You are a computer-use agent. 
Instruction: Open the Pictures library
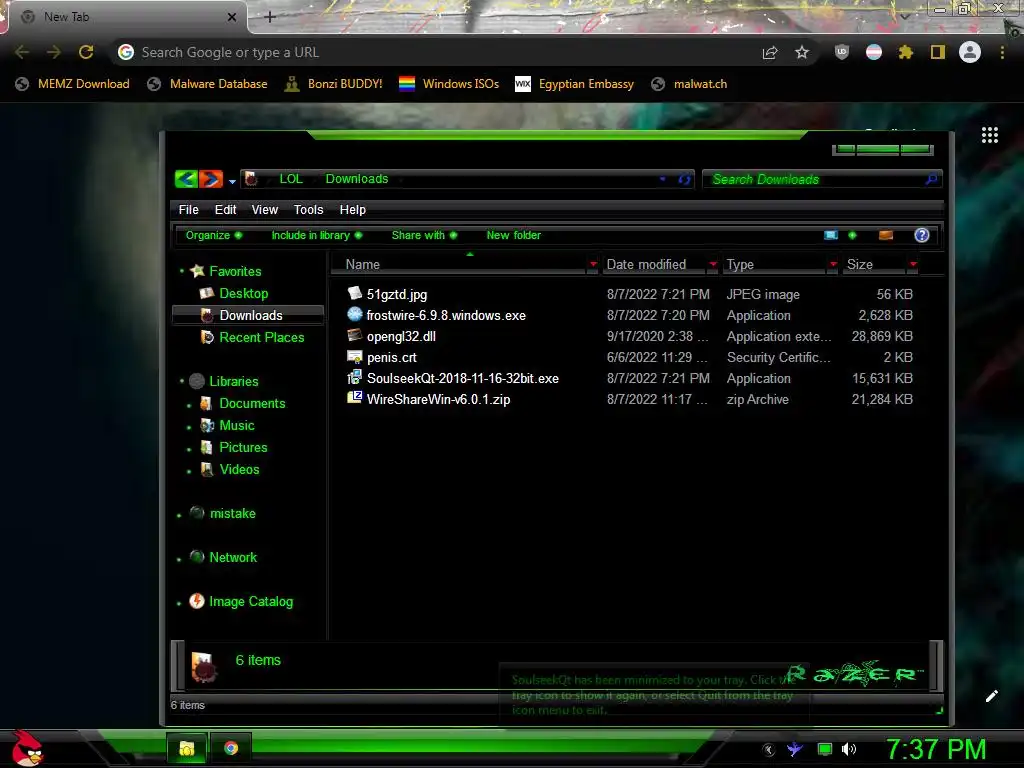pos(243,447)
